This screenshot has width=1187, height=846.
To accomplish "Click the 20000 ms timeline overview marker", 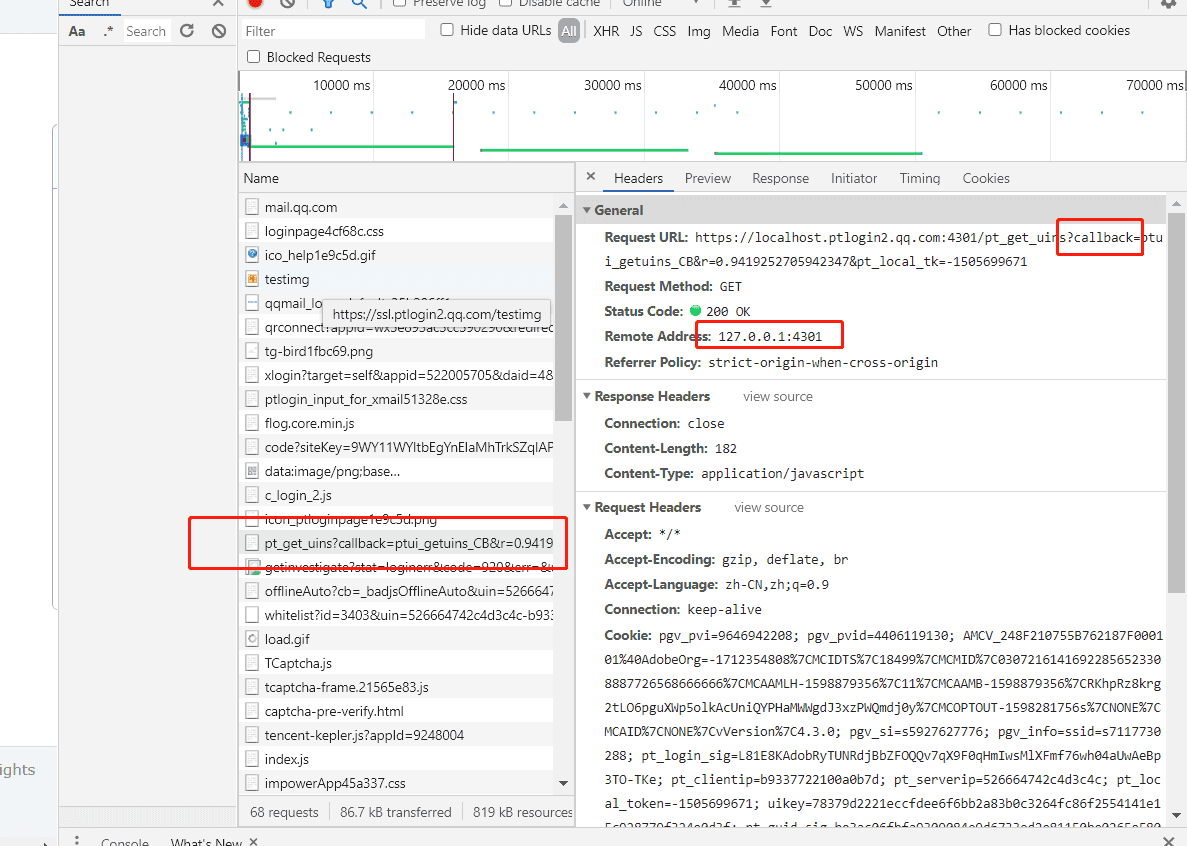I will click(x=476, y=85).
